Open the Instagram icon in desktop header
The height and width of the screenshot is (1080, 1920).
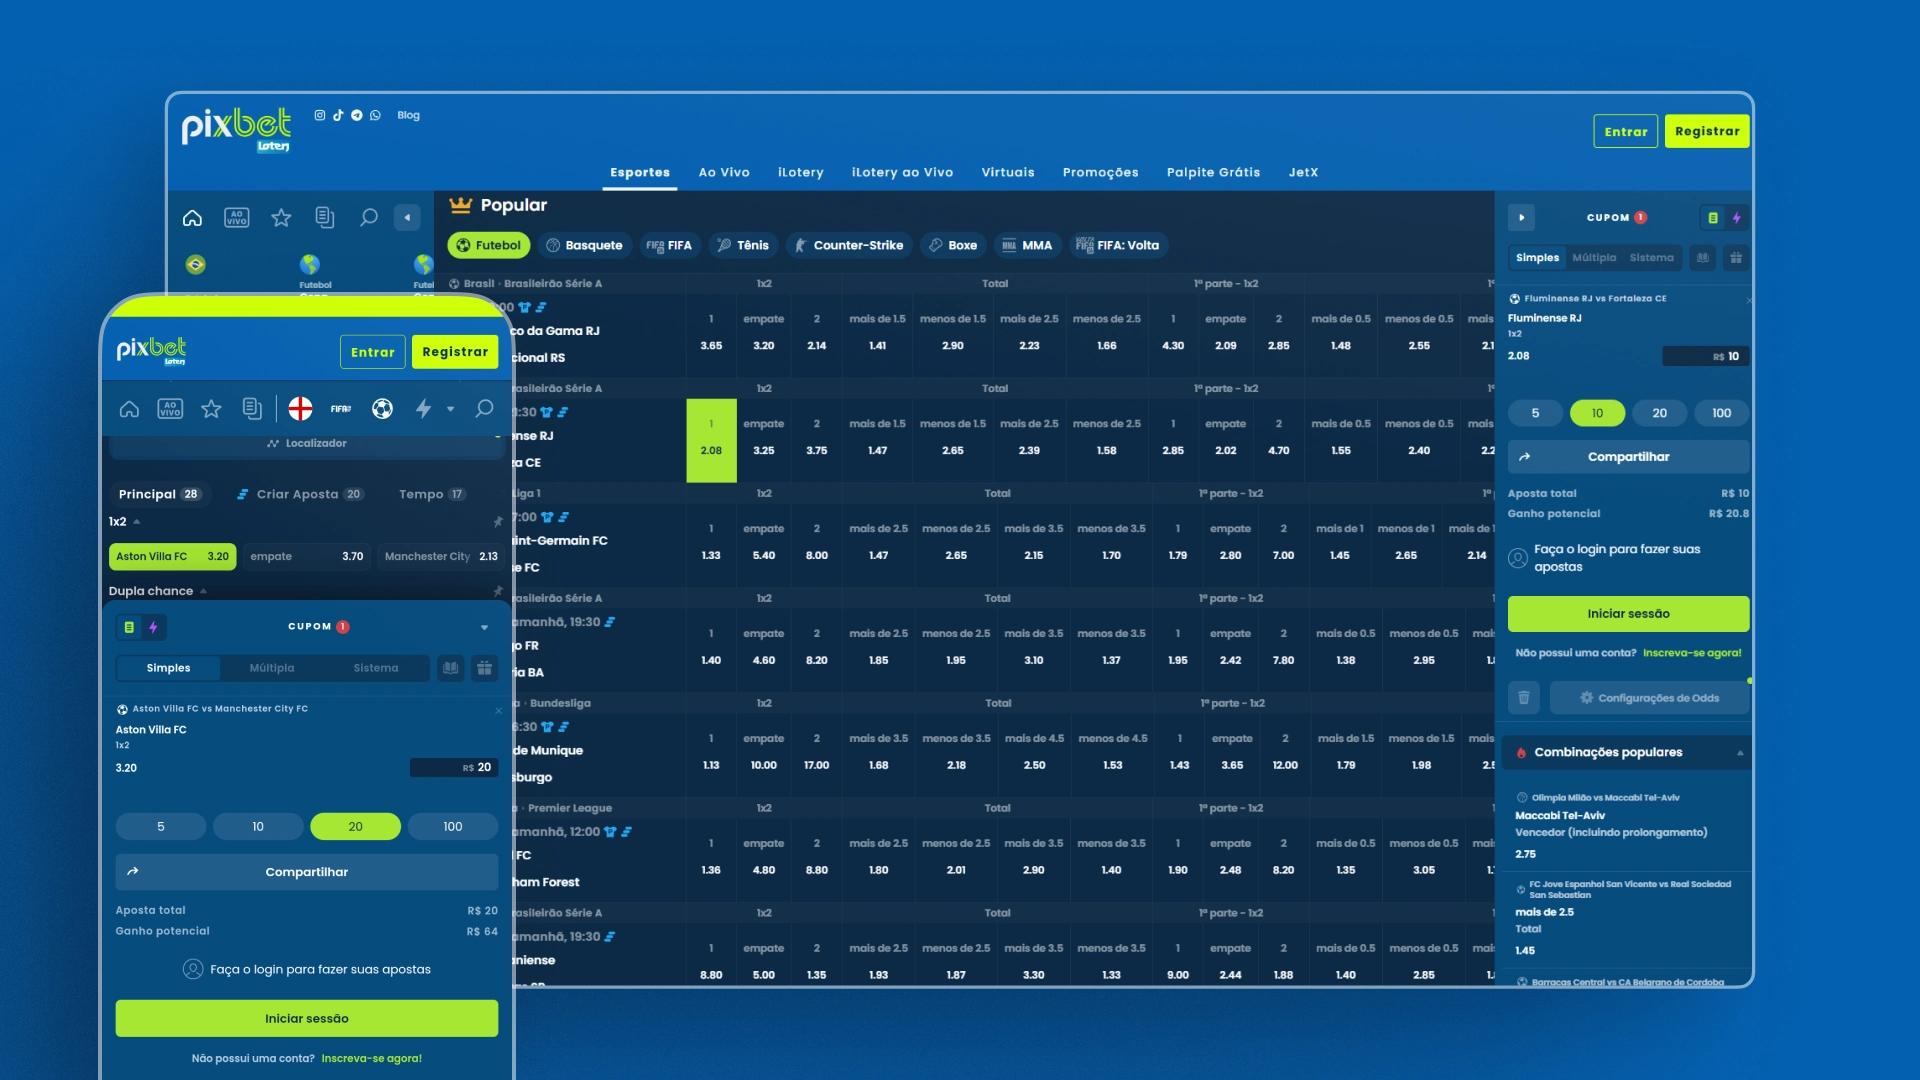(320, 115)
